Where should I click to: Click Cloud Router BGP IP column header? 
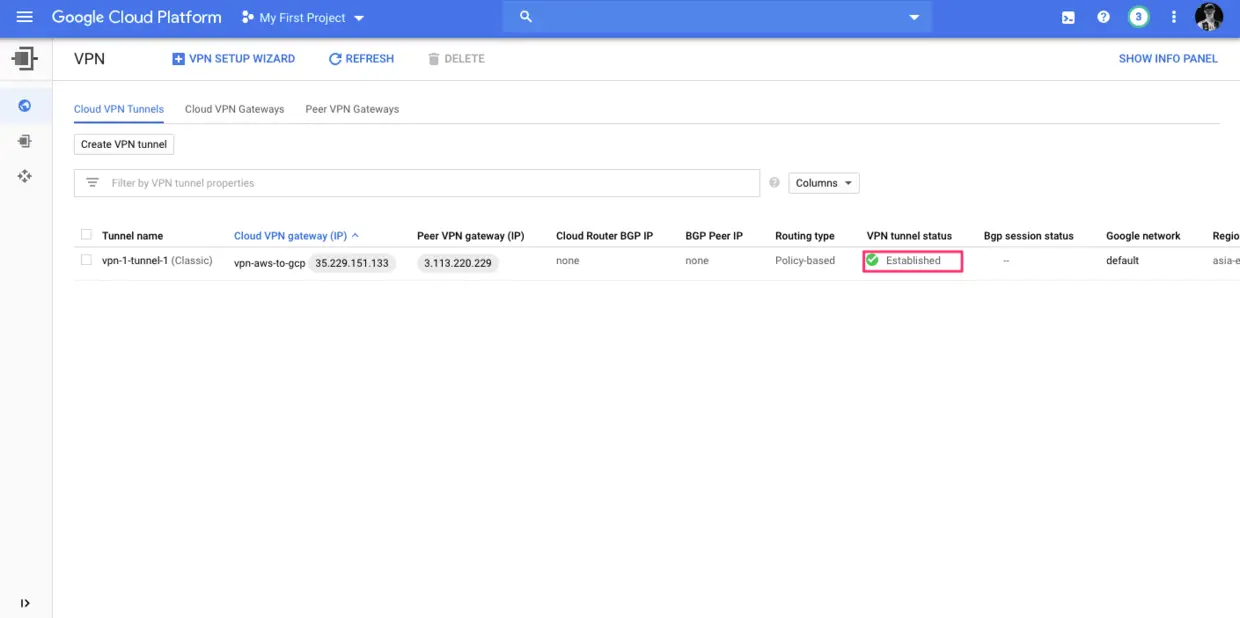tap(604, 236)
